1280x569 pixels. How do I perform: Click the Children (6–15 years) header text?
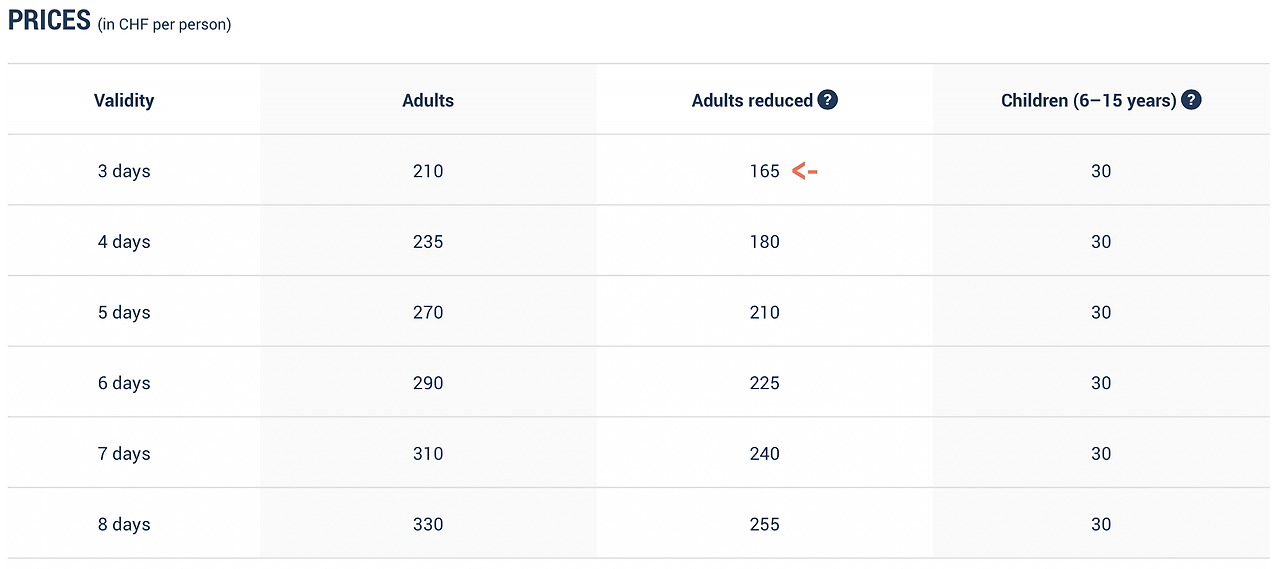(x=1089, y=100)
